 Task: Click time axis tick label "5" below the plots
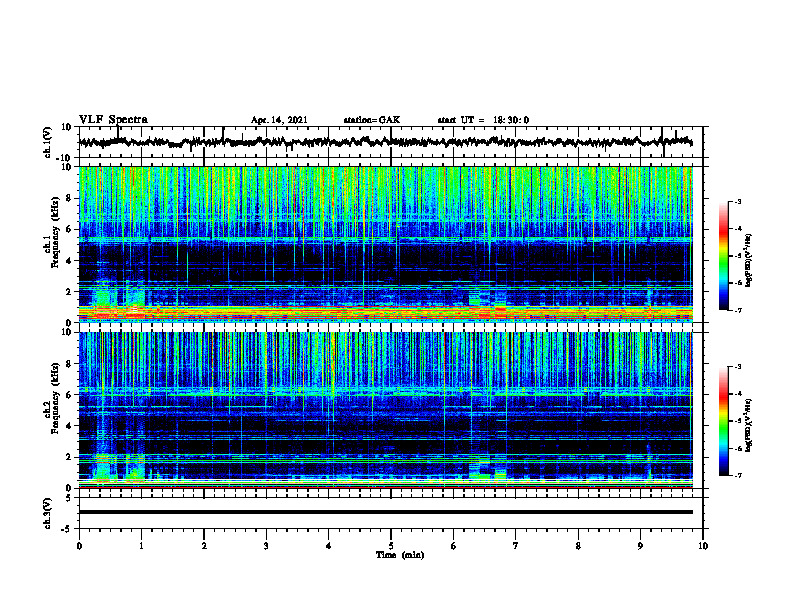pos(391,546)
